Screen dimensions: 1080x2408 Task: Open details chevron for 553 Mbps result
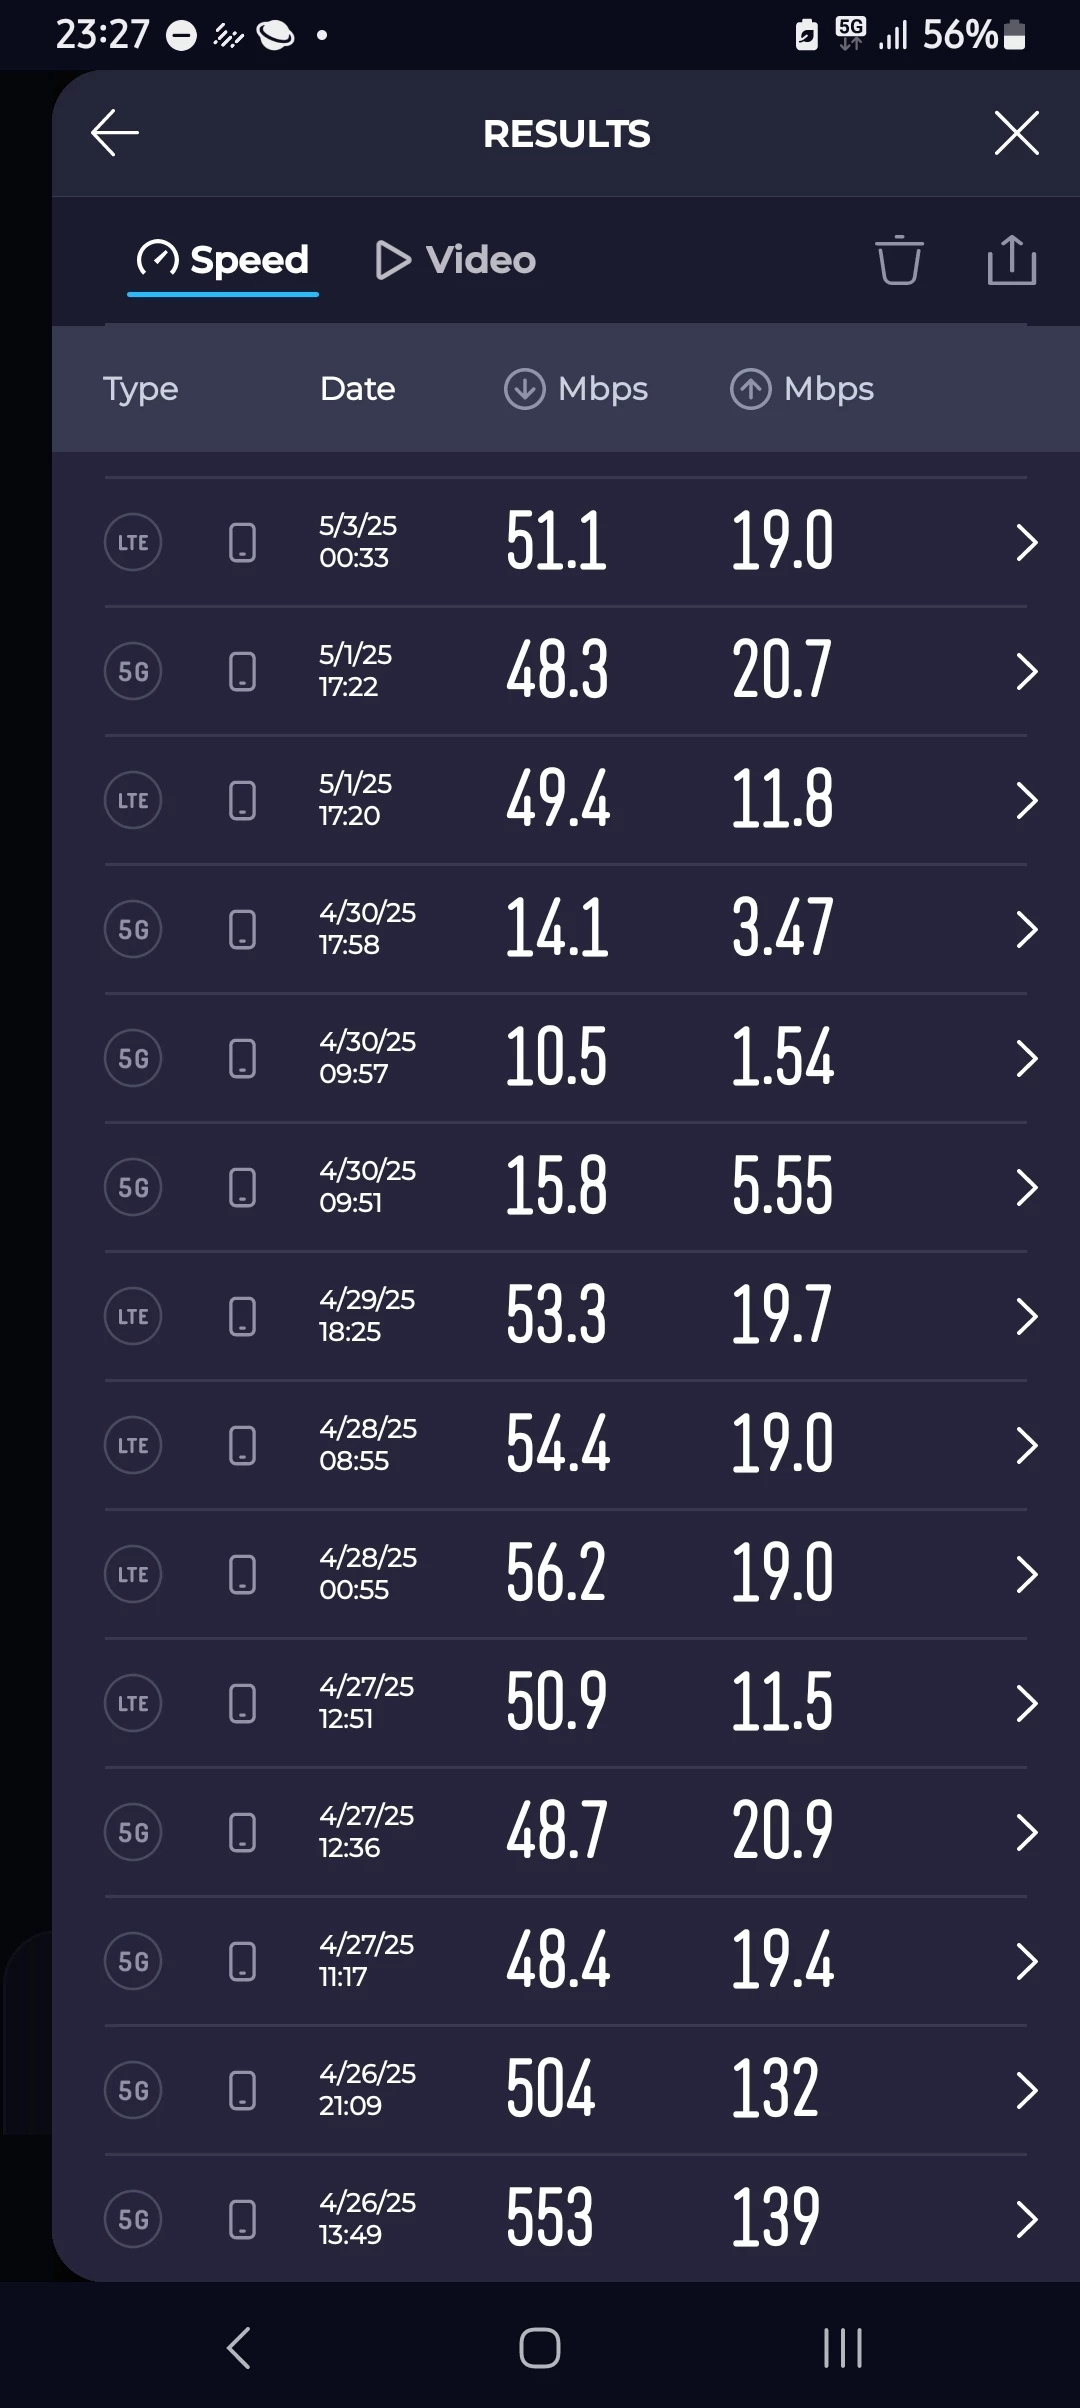click(1026, 2219)
